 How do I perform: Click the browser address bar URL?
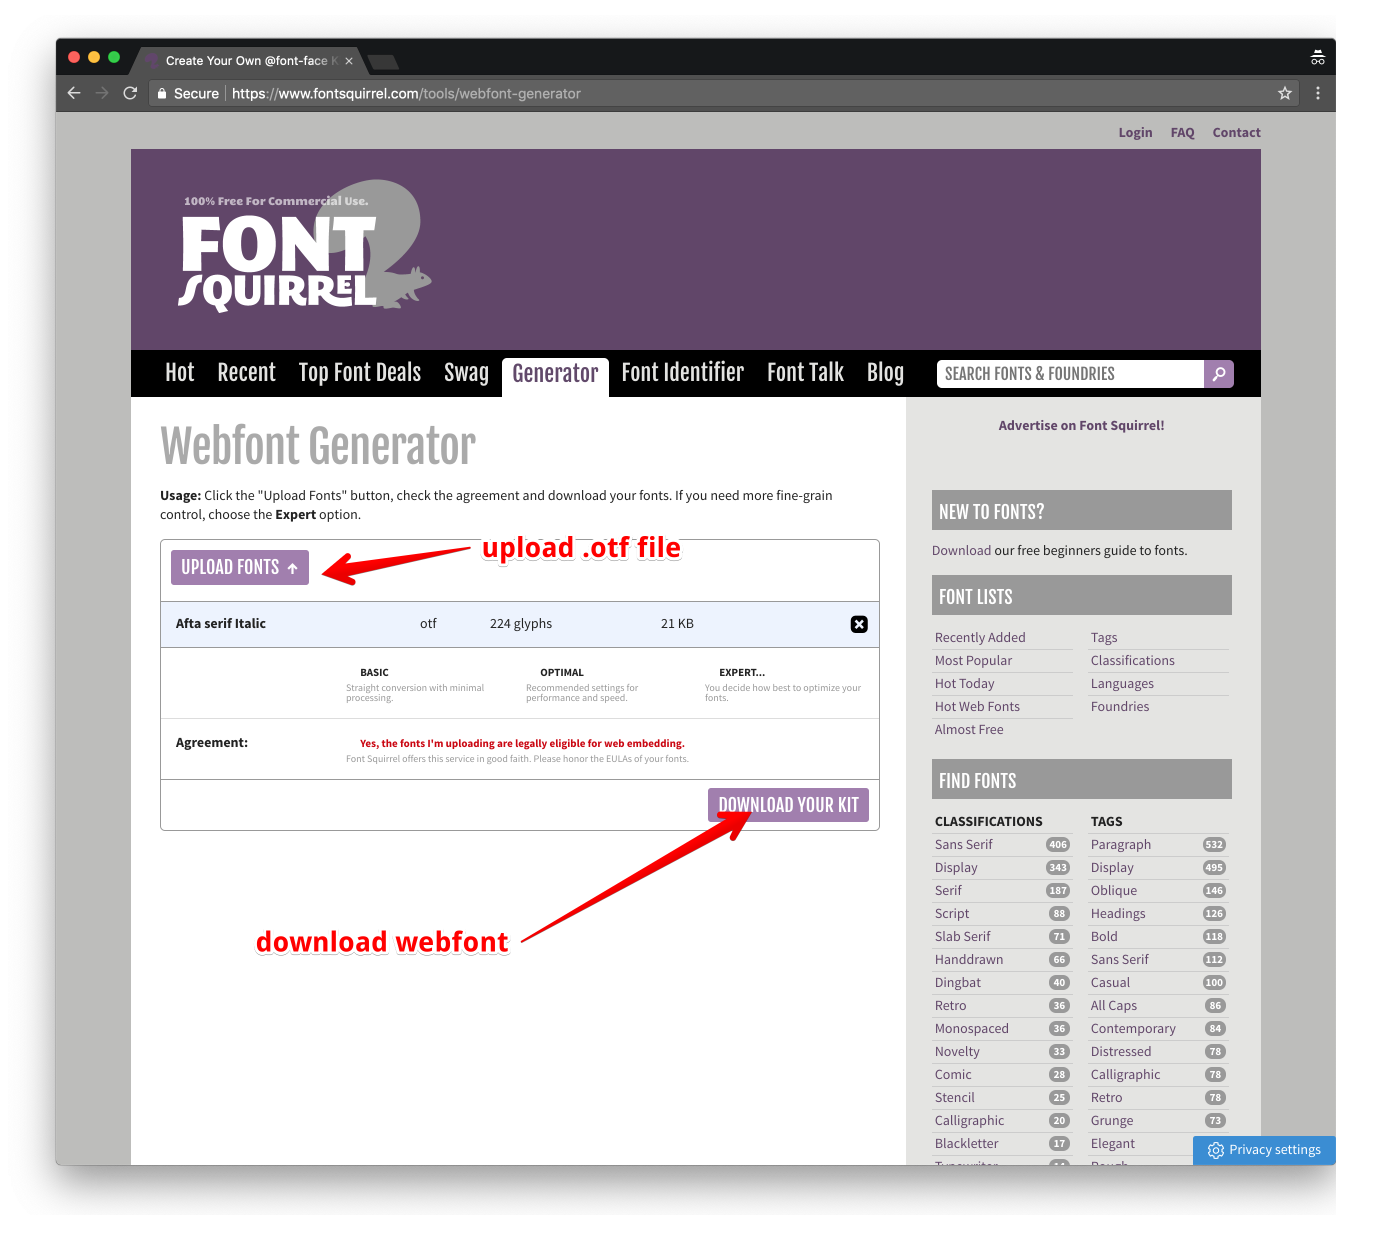click(406, 94)
